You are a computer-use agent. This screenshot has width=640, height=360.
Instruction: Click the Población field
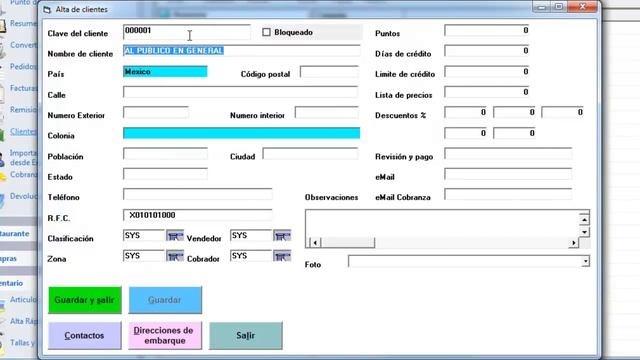[165, 154]
